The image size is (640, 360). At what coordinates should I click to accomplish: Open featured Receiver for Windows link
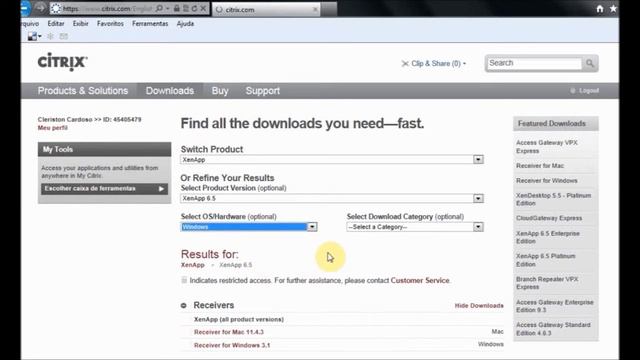pos(547,181)
